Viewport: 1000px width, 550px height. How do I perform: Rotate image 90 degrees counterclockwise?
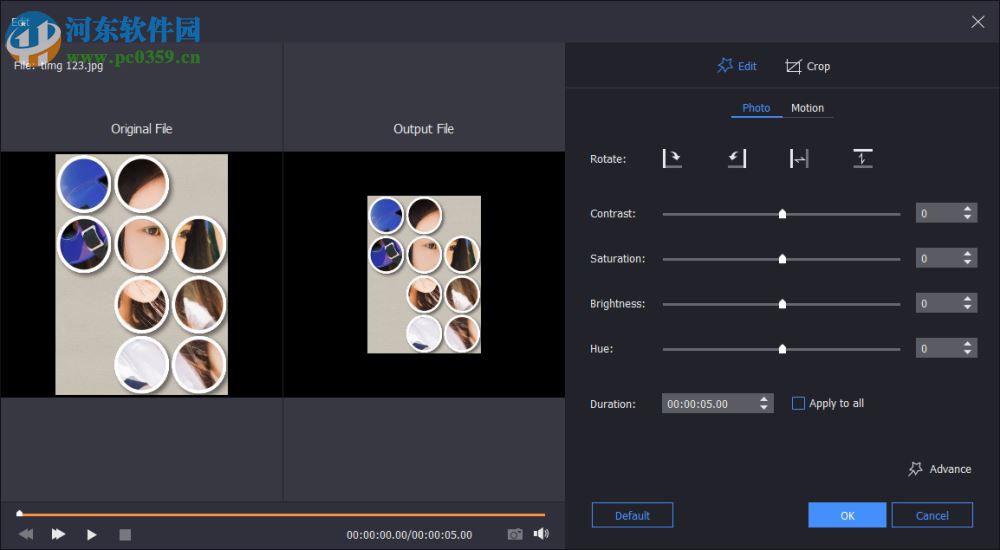(737, 158)
